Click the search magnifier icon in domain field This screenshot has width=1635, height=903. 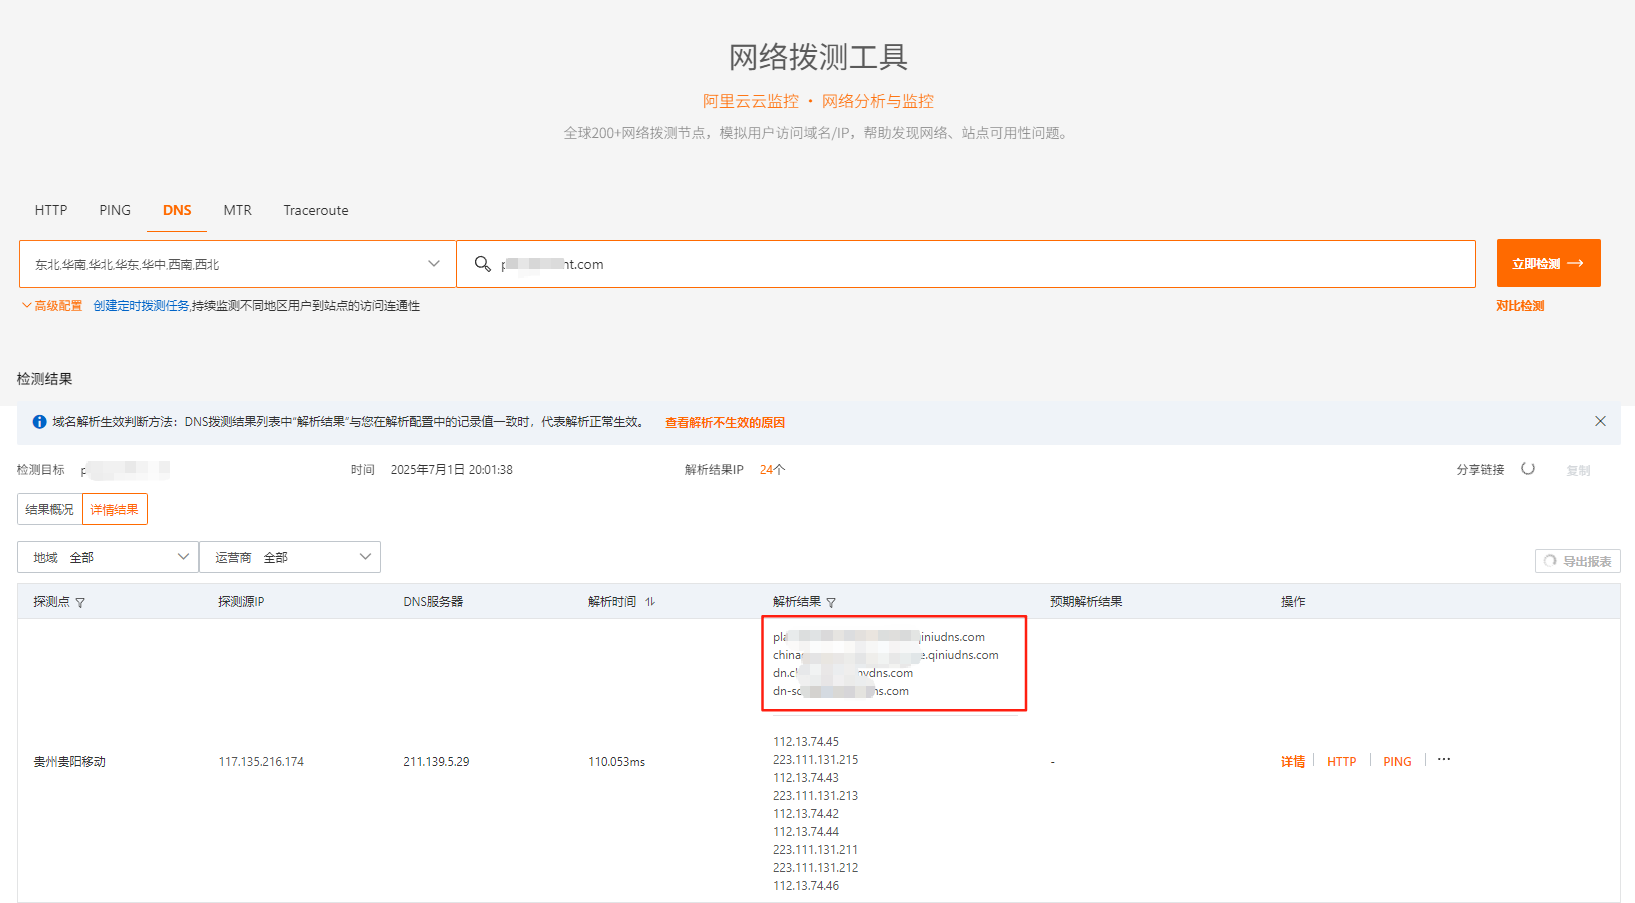482,264
